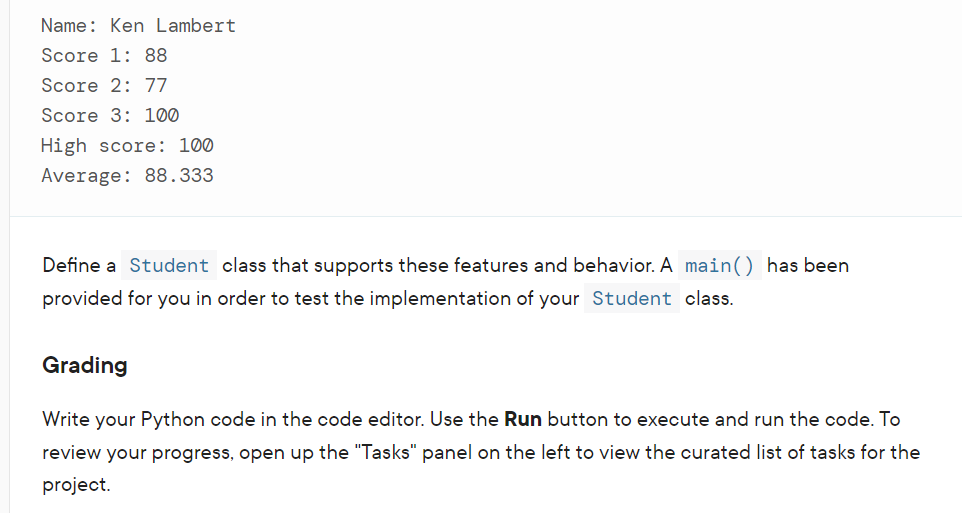Click the Student code tag after 'Define a'
The height and width of the screenshot is (513, 962).
169,266
